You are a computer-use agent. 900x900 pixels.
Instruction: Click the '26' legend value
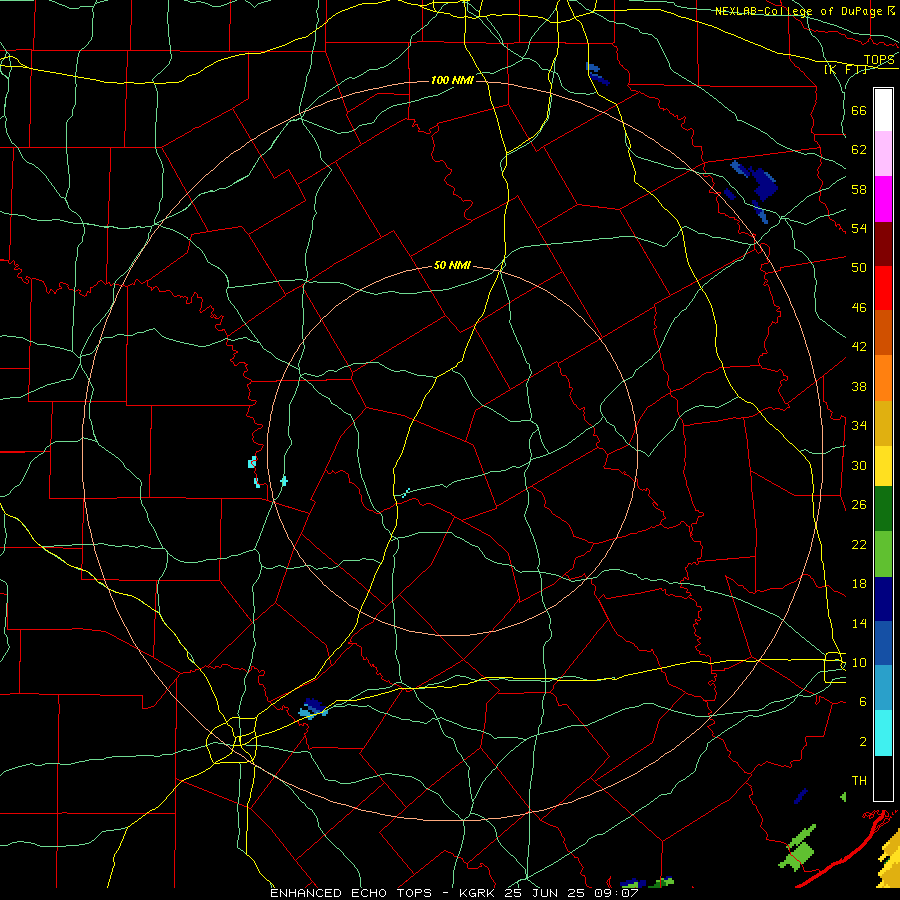[859, 505]
